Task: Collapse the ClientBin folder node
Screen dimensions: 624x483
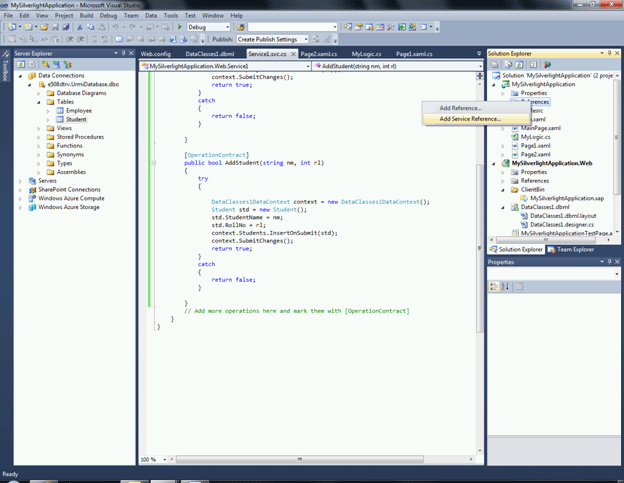Action: pos(503,190)
